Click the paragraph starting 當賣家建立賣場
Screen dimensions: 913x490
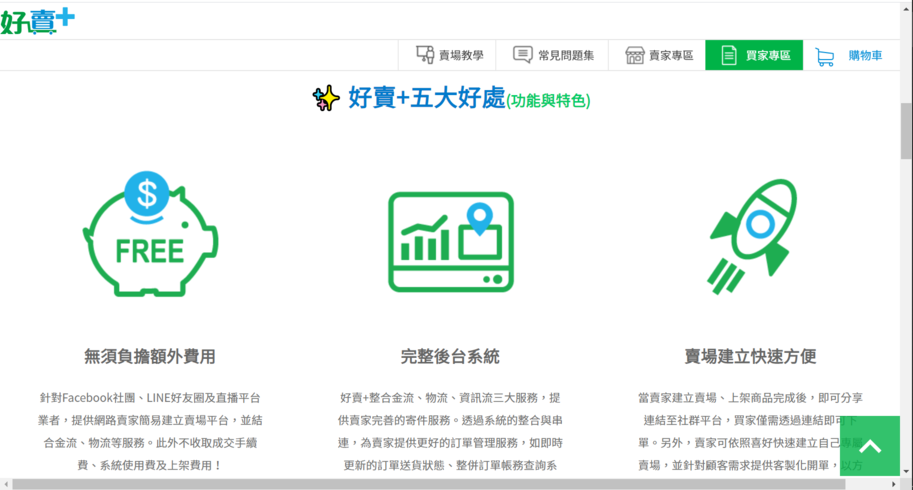[x=750, y=431]
